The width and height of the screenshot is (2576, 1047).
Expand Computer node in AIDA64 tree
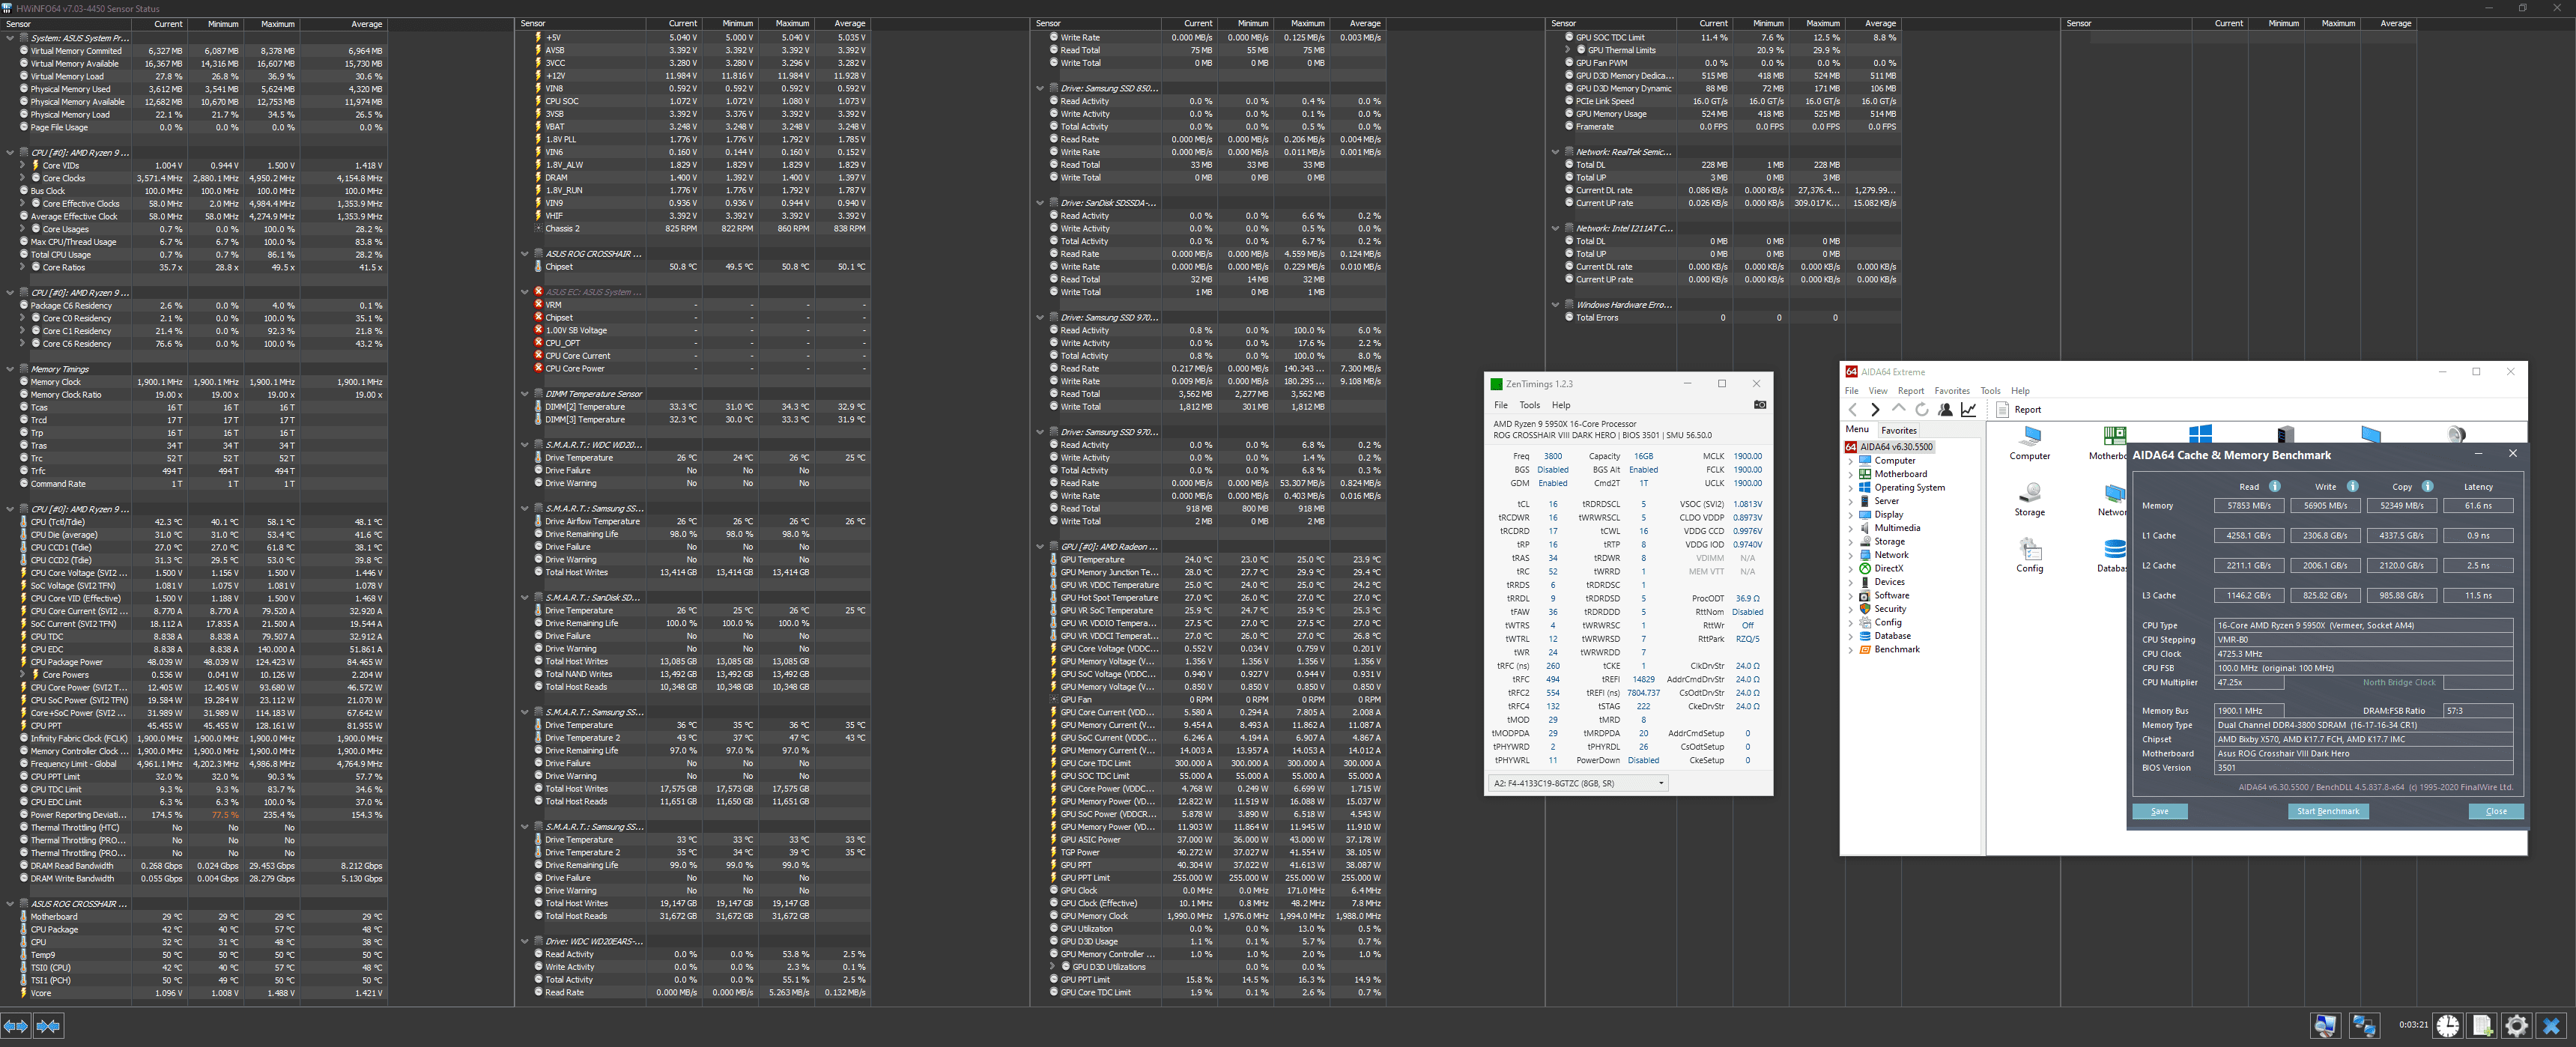pyautogui.click(x=1851, y=461)
